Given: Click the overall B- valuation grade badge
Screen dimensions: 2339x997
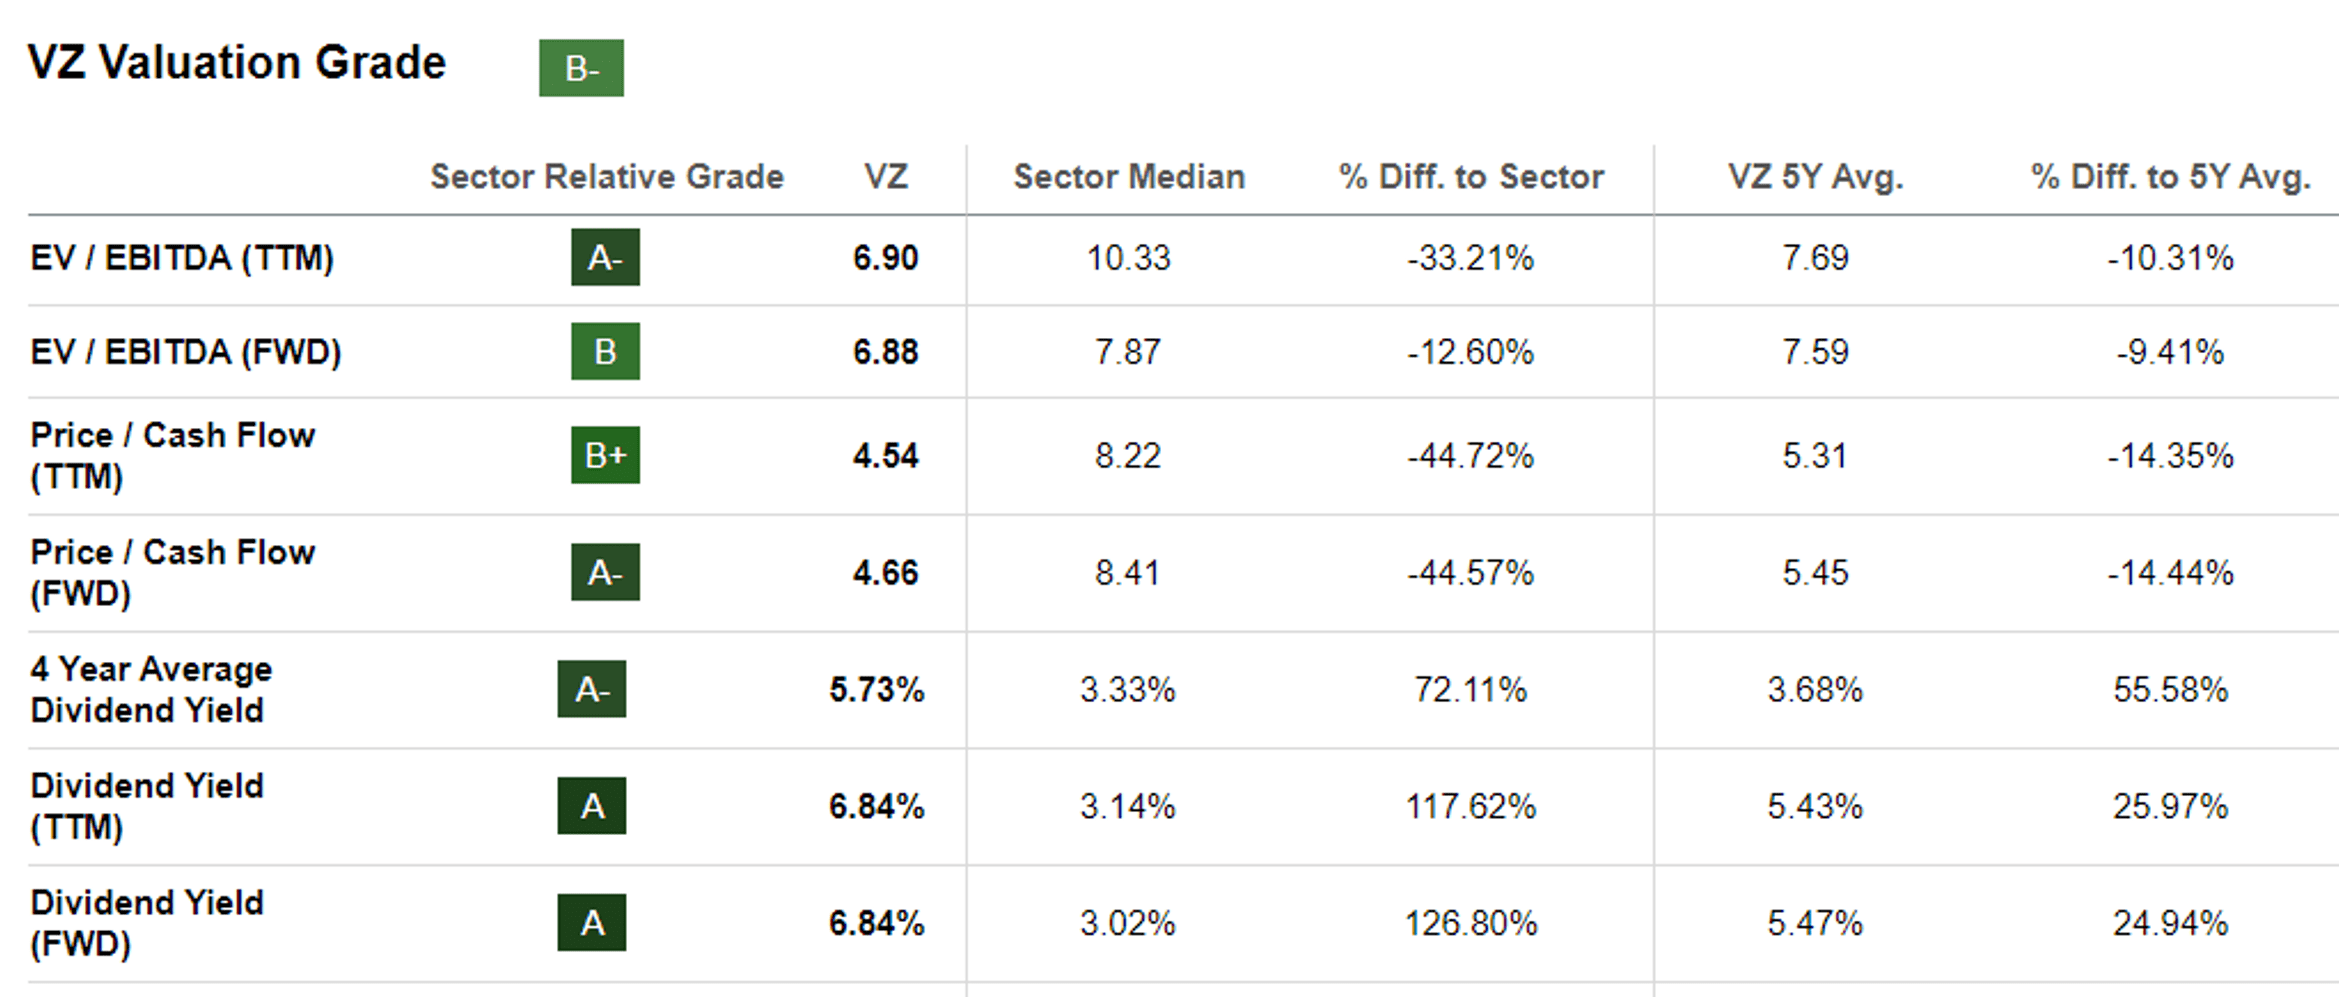Looking at the screenshot, I should click(581, 68).
